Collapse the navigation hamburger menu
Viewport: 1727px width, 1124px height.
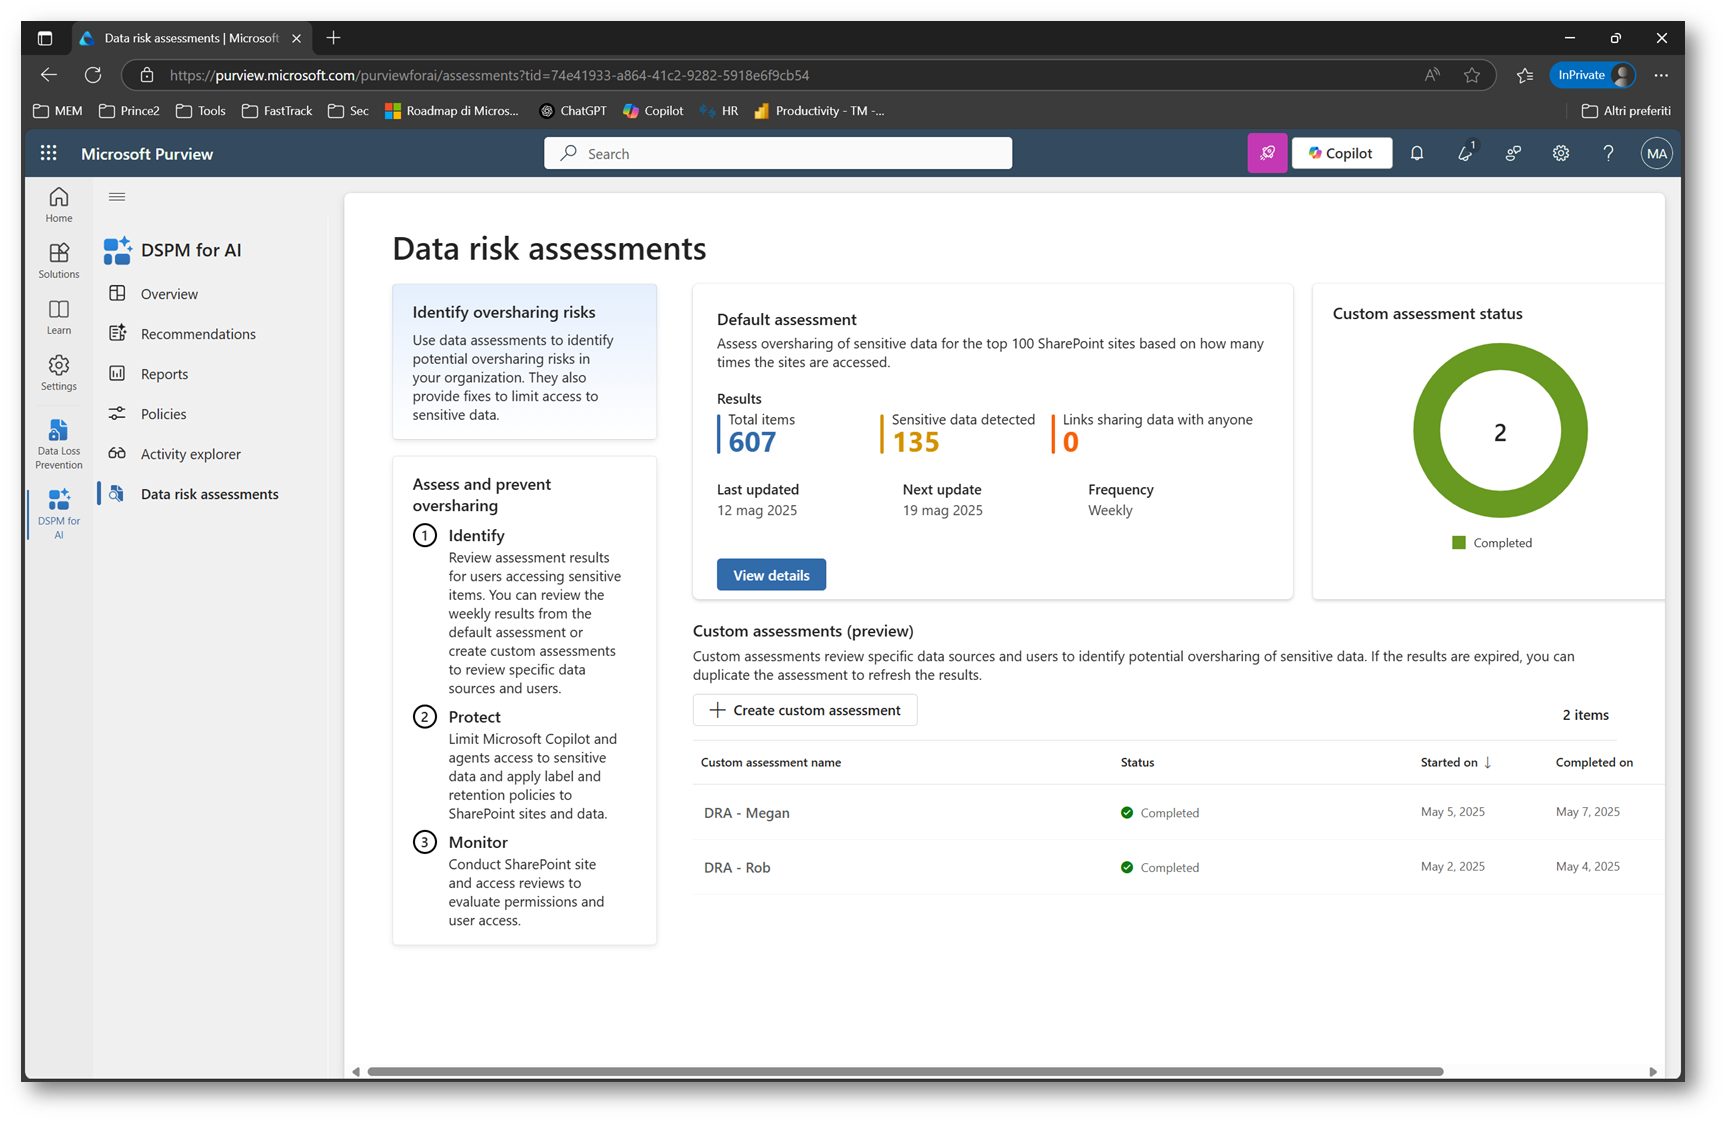tap(117, 197)
